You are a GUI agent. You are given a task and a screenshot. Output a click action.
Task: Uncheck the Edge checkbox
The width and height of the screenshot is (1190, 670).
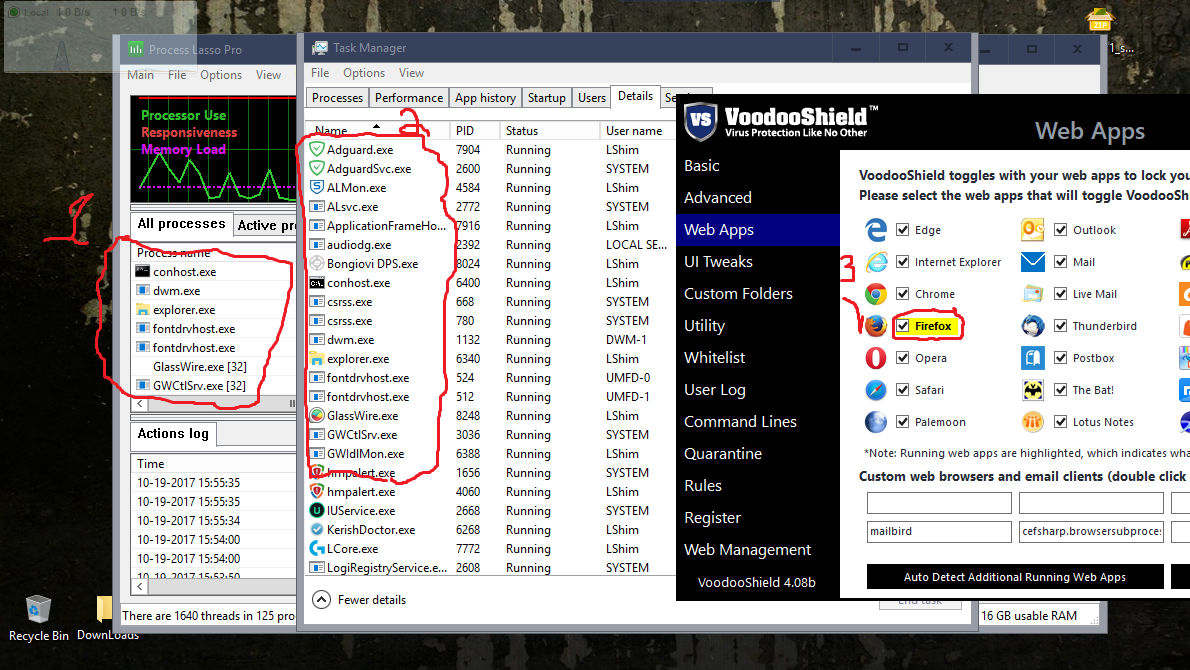902,229
